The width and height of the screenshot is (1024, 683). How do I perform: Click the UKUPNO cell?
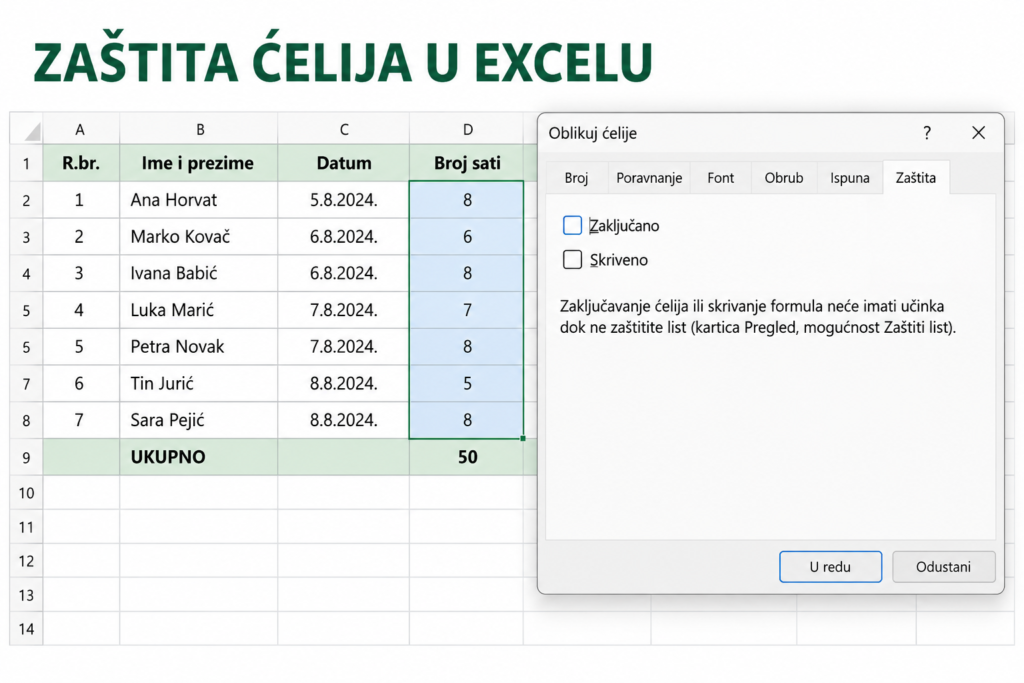[199, 457]
